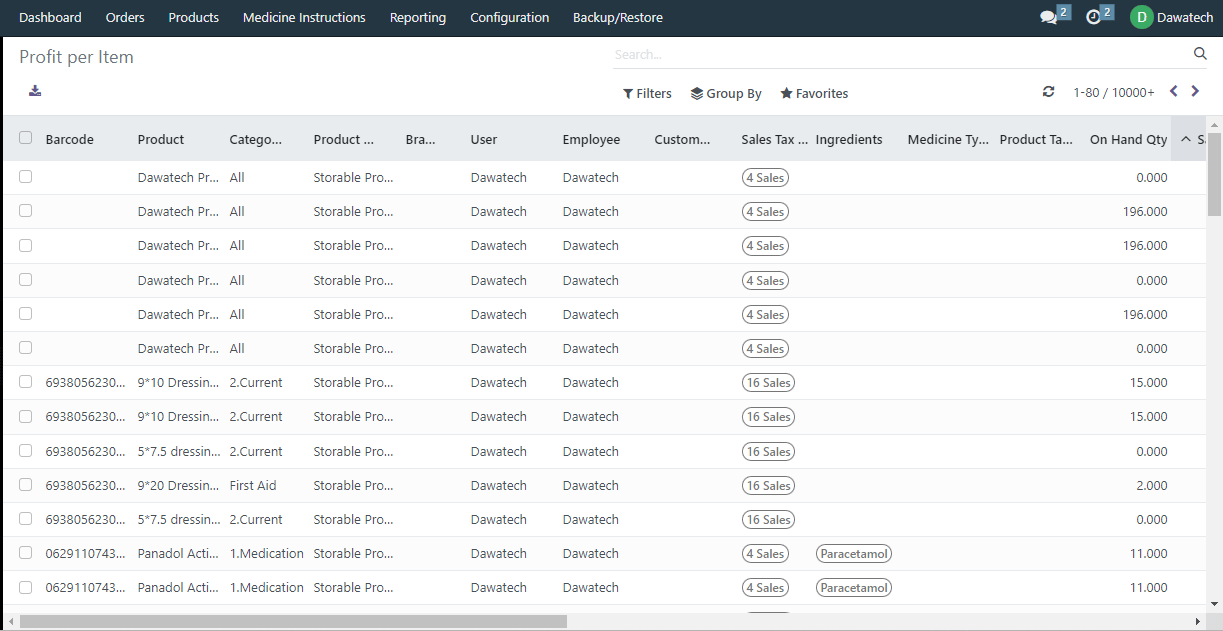Check the checkbox for first 5*7.5 dressin... row

pos(25,450)
